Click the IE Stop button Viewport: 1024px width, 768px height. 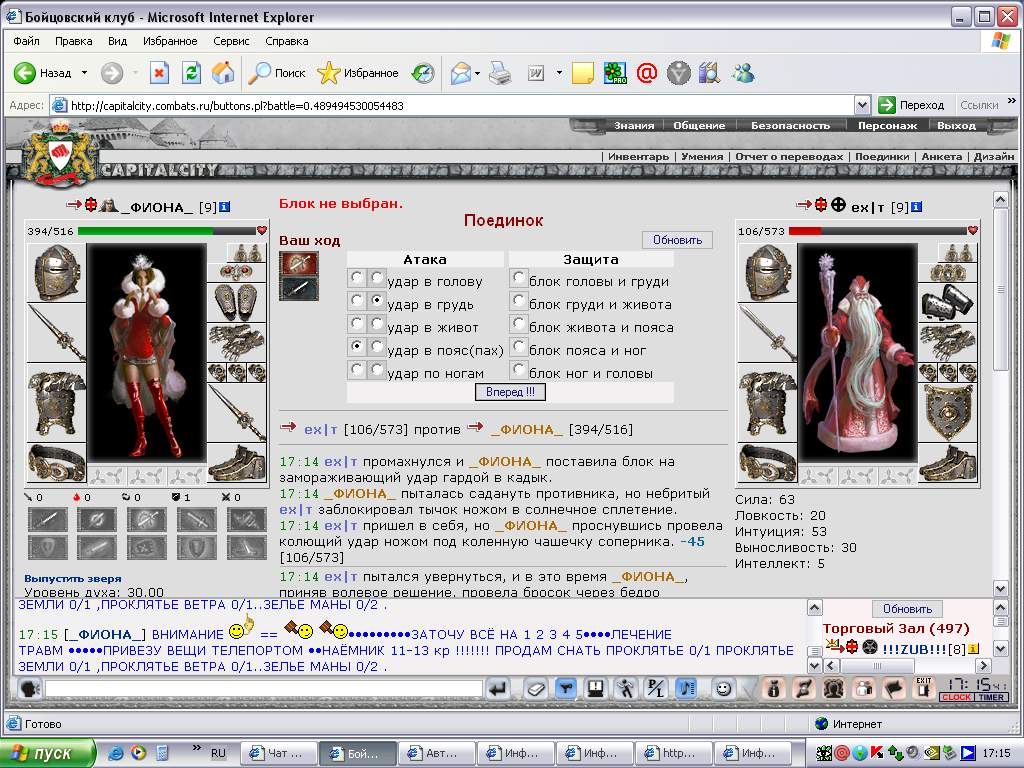[159, 73]
